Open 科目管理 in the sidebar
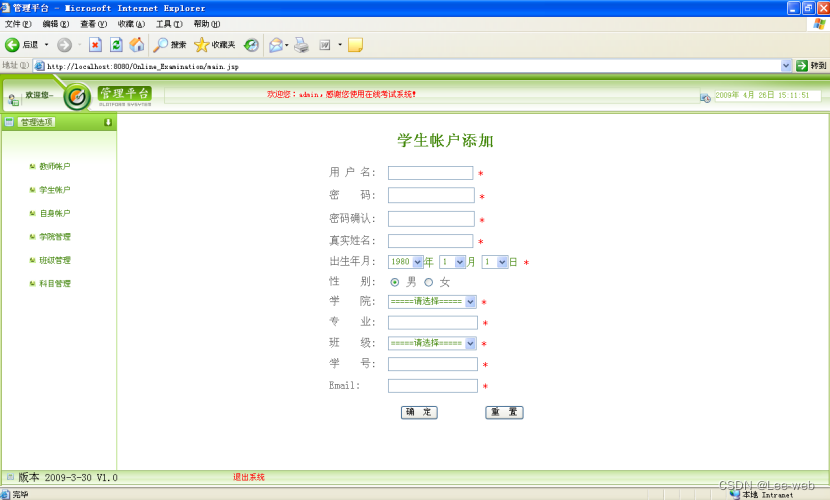Screen dimensions: 830x500 (55, 283)
